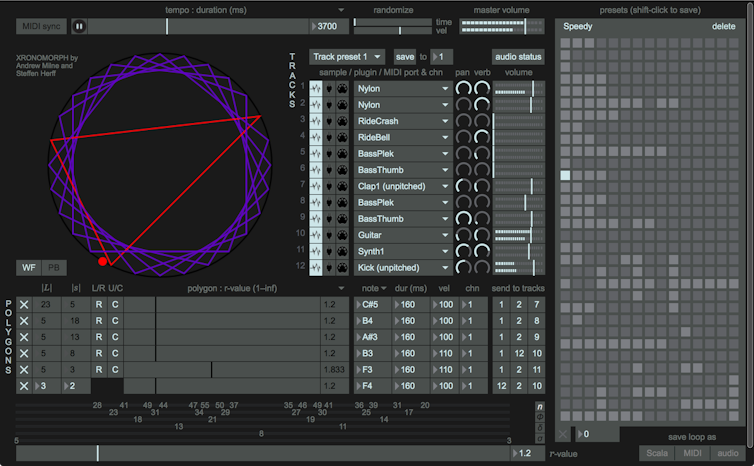Click the pan knob of track 9
The height and width of the screenshot is (466, 754).
(464, 219)
